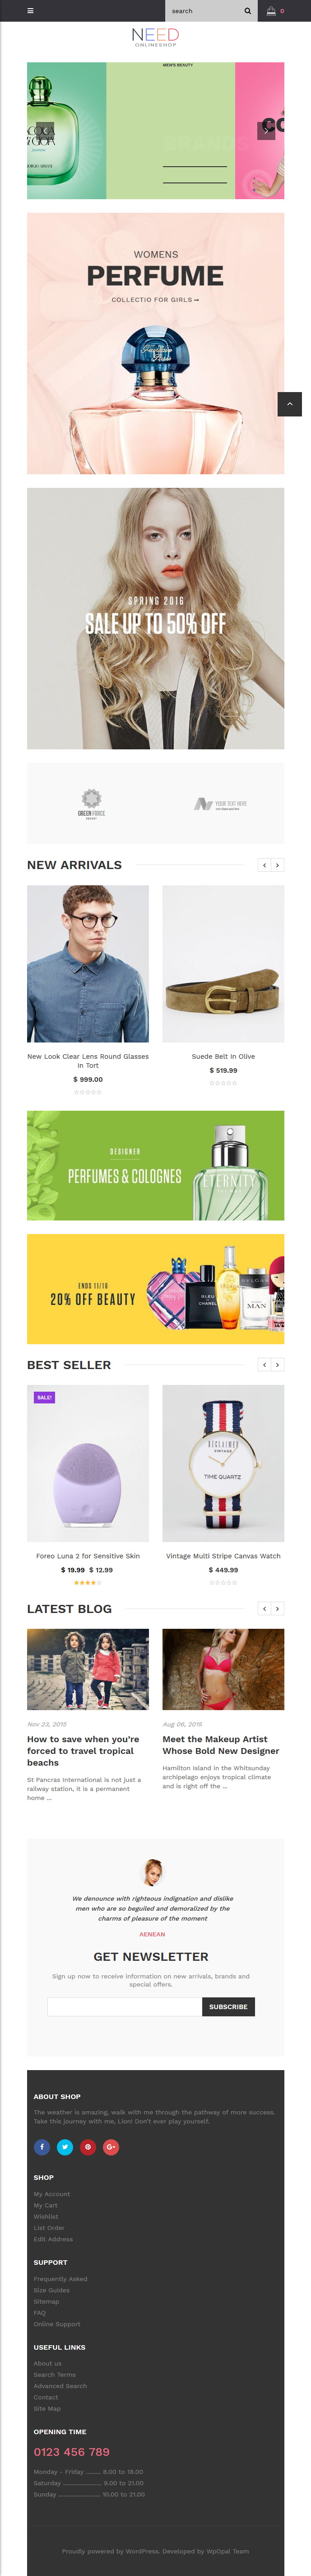Advance the hero slider with right arrow
Viewport: 311px width, 2576px height.
click(266, 130)
